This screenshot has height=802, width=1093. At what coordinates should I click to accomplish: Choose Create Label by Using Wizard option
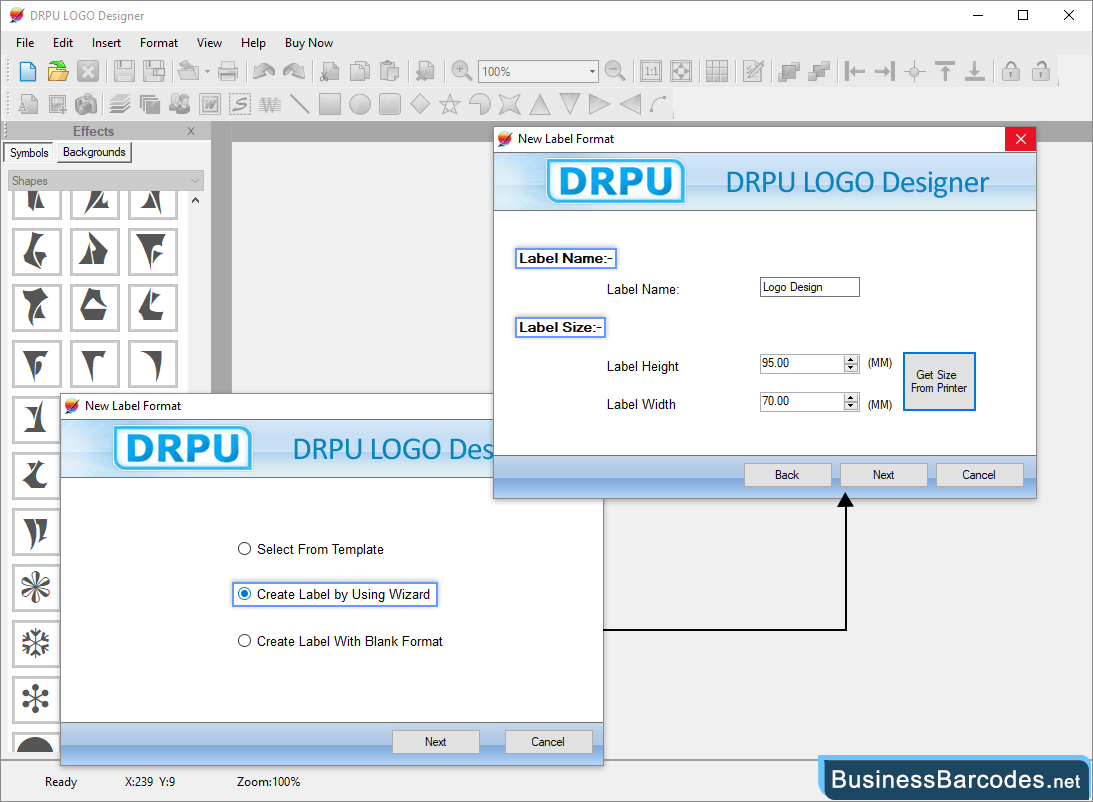tap(335, 594)
